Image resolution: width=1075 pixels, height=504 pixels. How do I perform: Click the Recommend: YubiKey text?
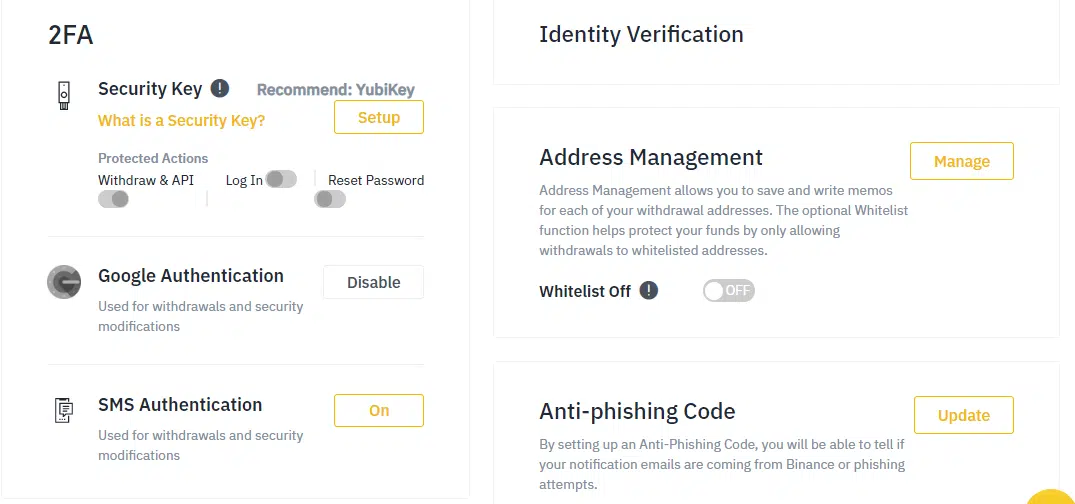[x=336, y=90]
